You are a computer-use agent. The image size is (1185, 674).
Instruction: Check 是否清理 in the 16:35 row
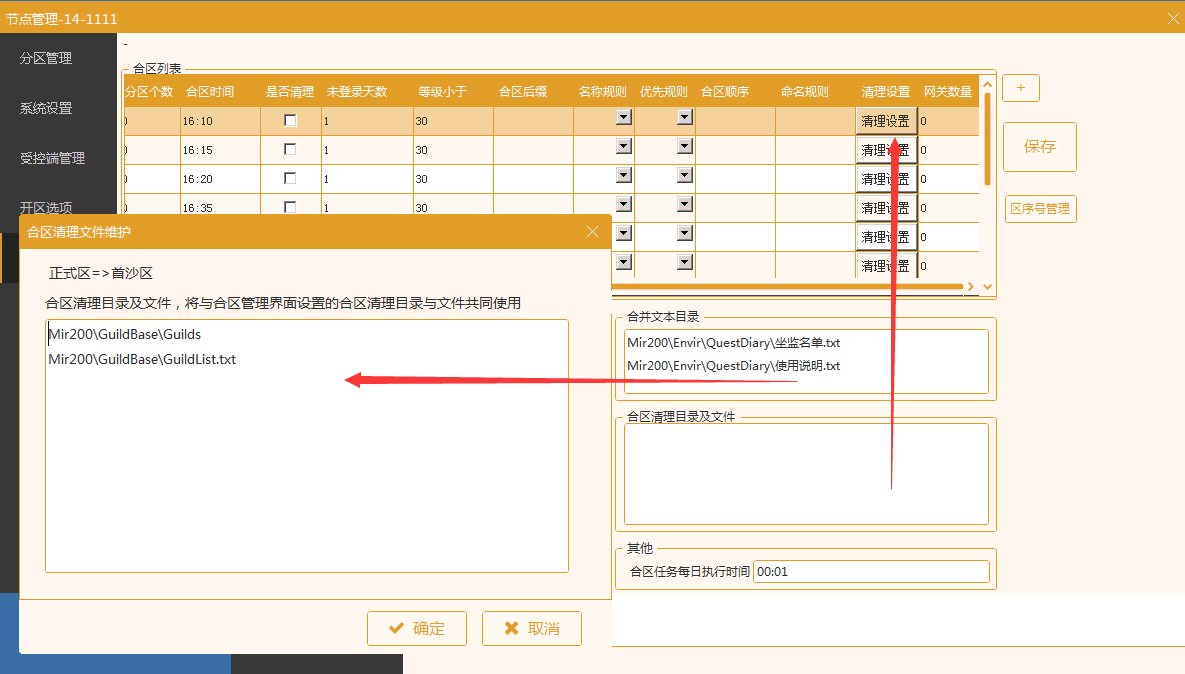click(x=291, y=207)
